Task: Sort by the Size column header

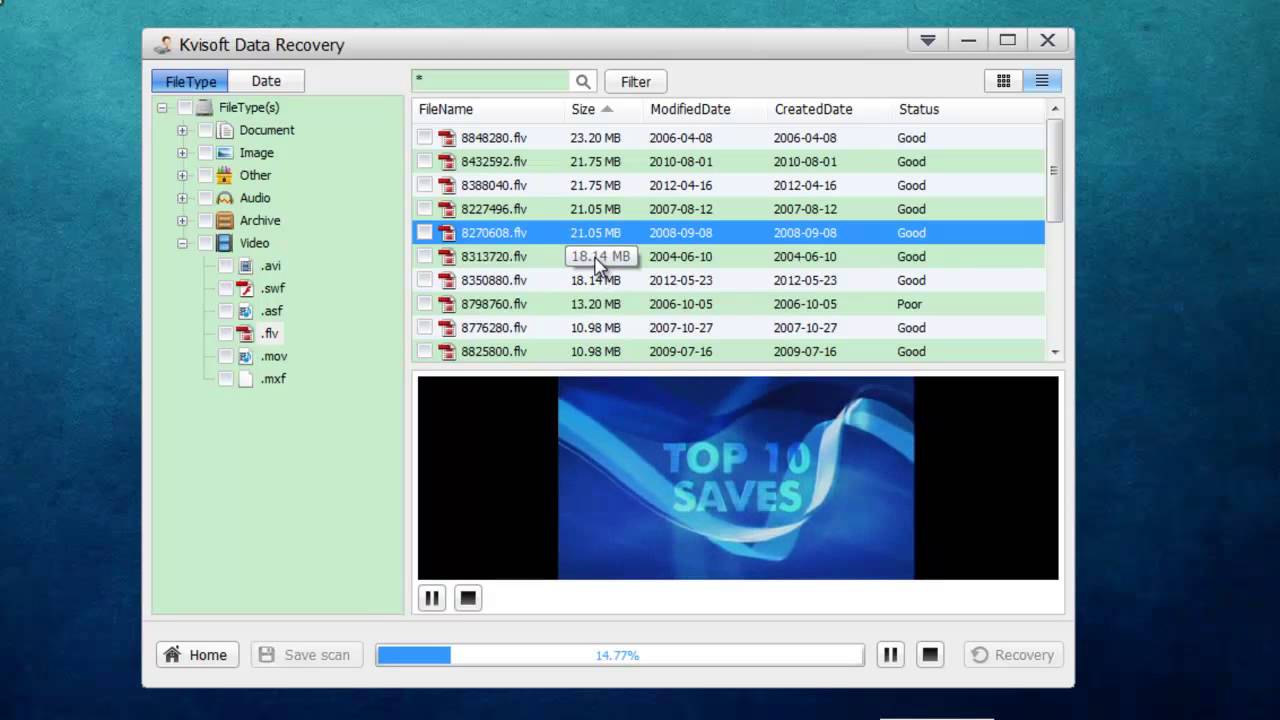Action: tap(603, 109)
